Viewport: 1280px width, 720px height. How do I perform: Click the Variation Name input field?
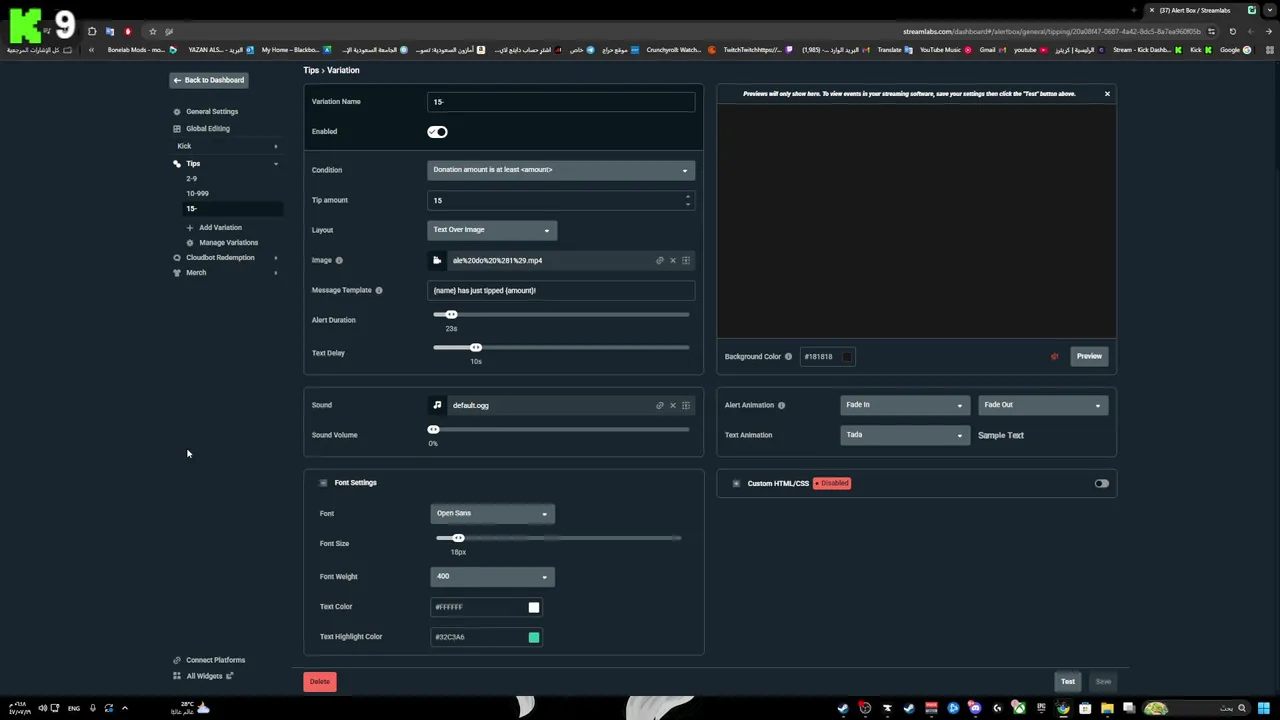[x=561, y=102]
